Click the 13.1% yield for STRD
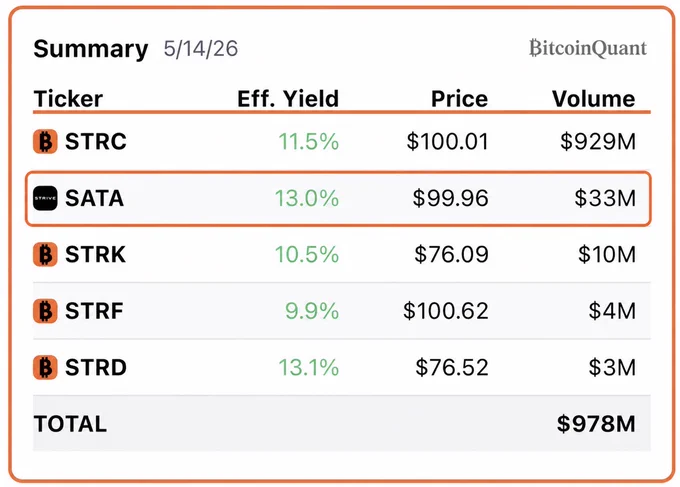Screen dimensions: 680x487 pos(308,367)
